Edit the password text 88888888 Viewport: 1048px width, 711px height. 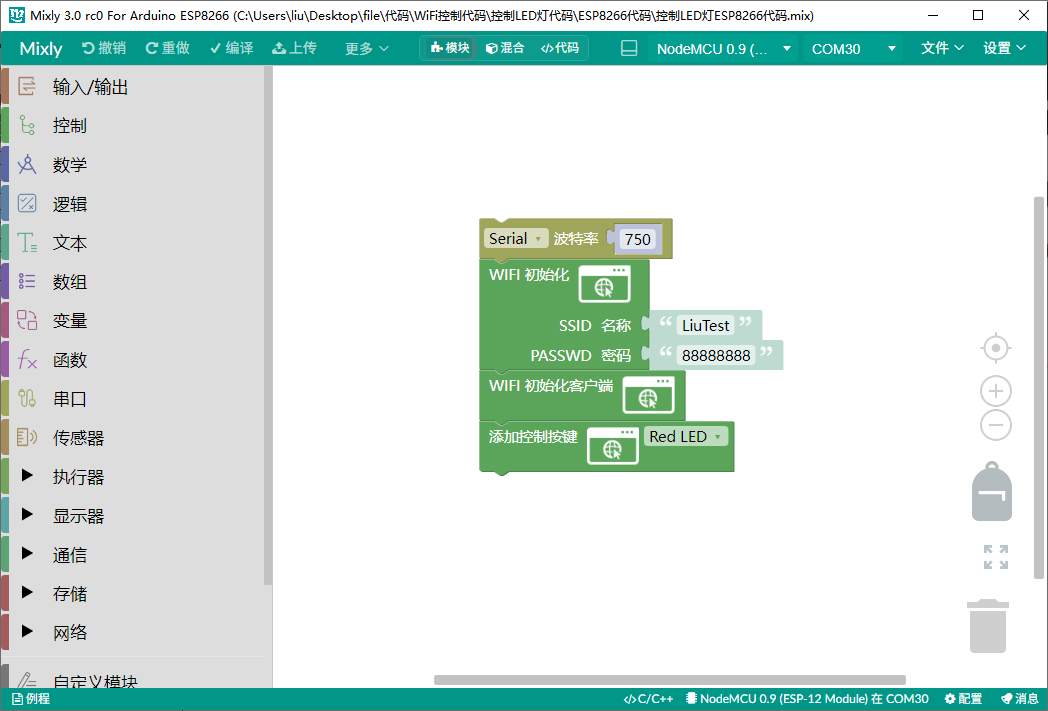point(716,356)
